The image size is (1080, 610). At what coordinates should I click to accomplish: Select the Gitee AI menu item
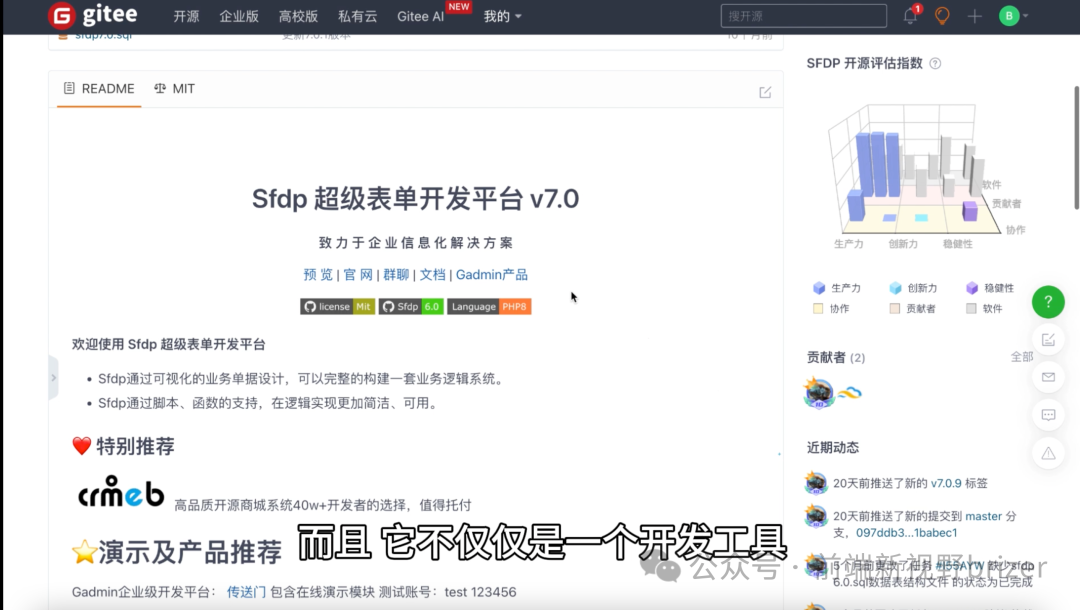(420, 16)
